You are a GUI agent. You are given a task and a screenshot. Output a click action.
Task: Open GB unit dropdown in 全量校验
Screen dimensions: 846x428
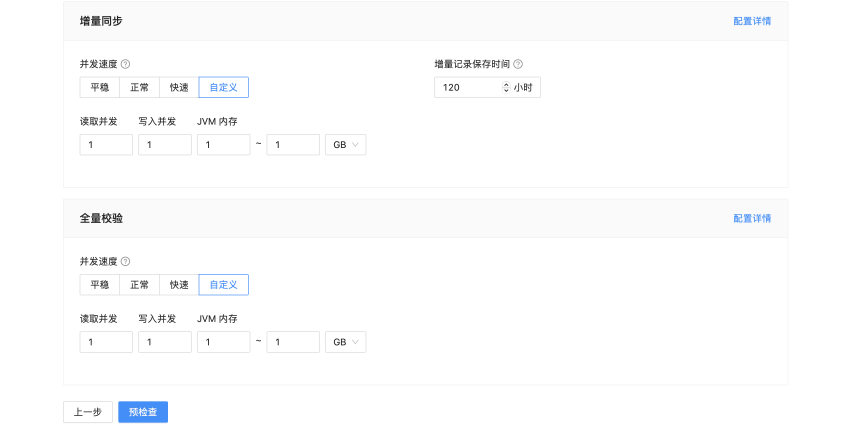point(345,342)
